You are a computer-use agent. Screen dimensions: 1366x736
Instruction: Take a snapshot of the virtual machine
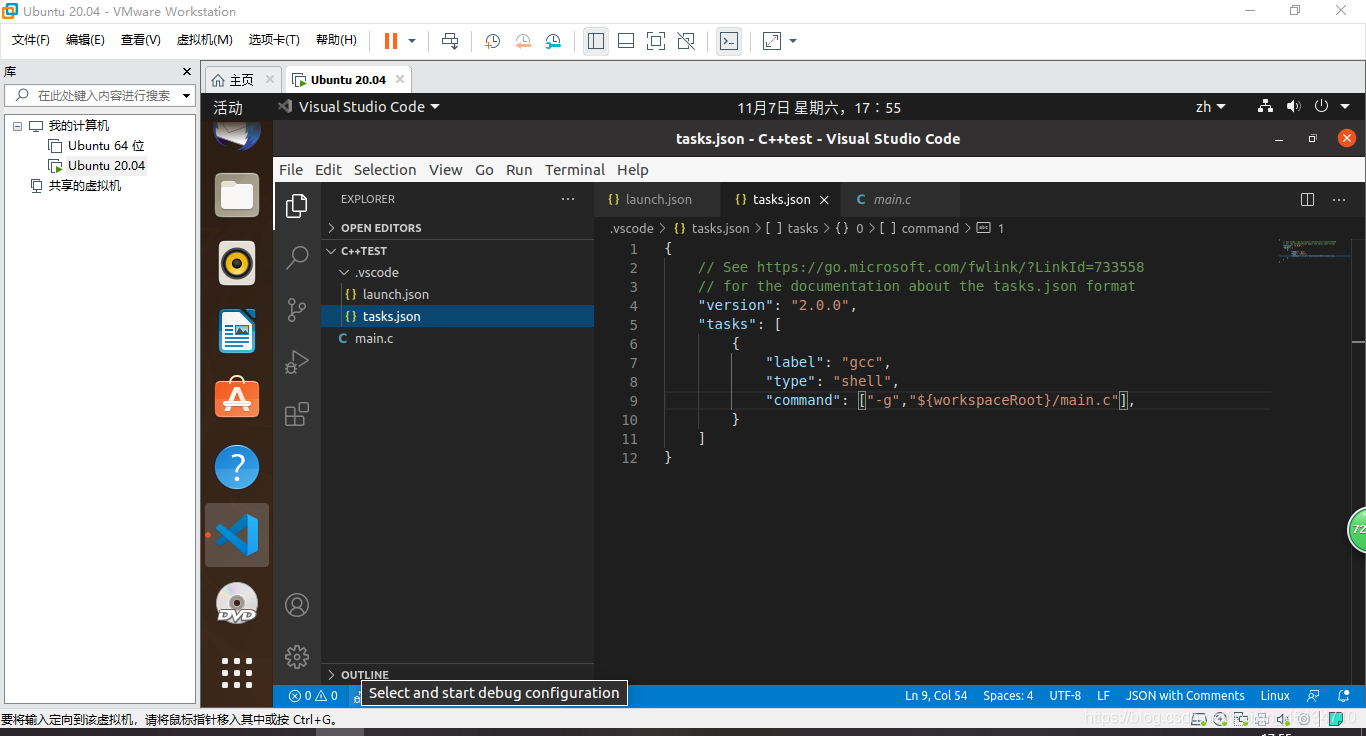click(493, 41)
